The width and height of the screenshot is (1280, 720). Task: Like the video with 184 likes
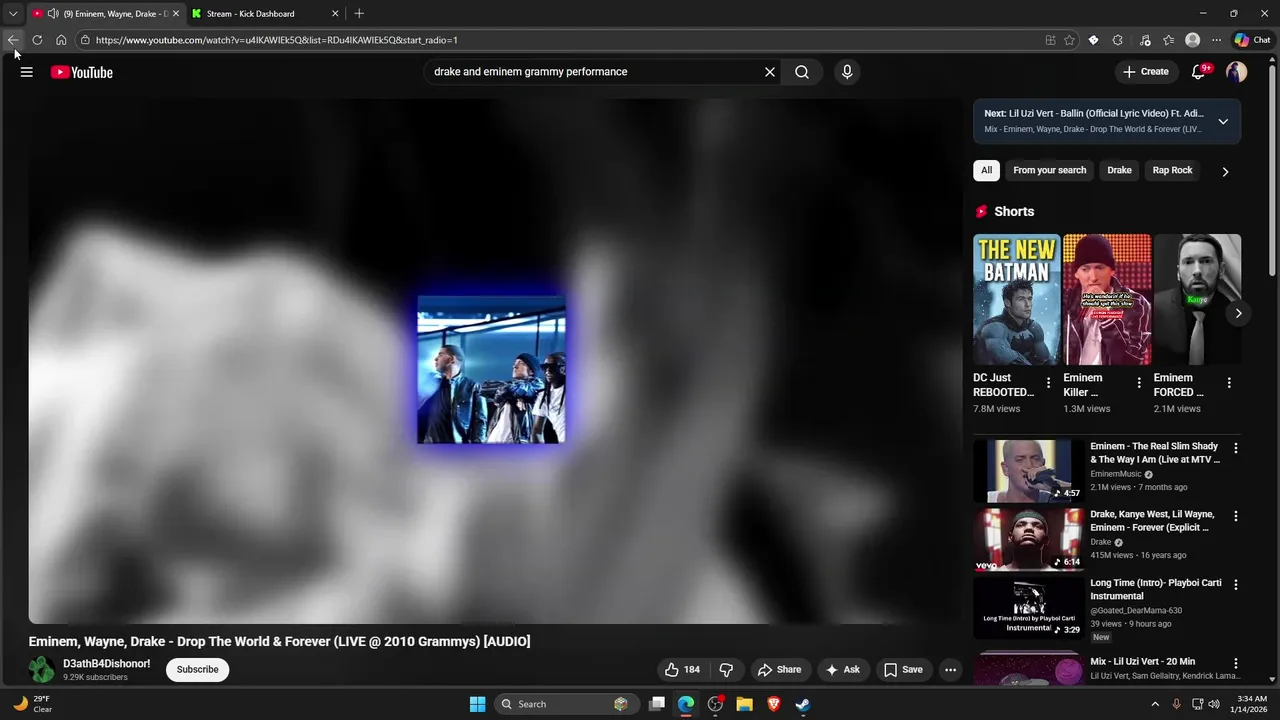pyautogui.click(x=684, y=670)
